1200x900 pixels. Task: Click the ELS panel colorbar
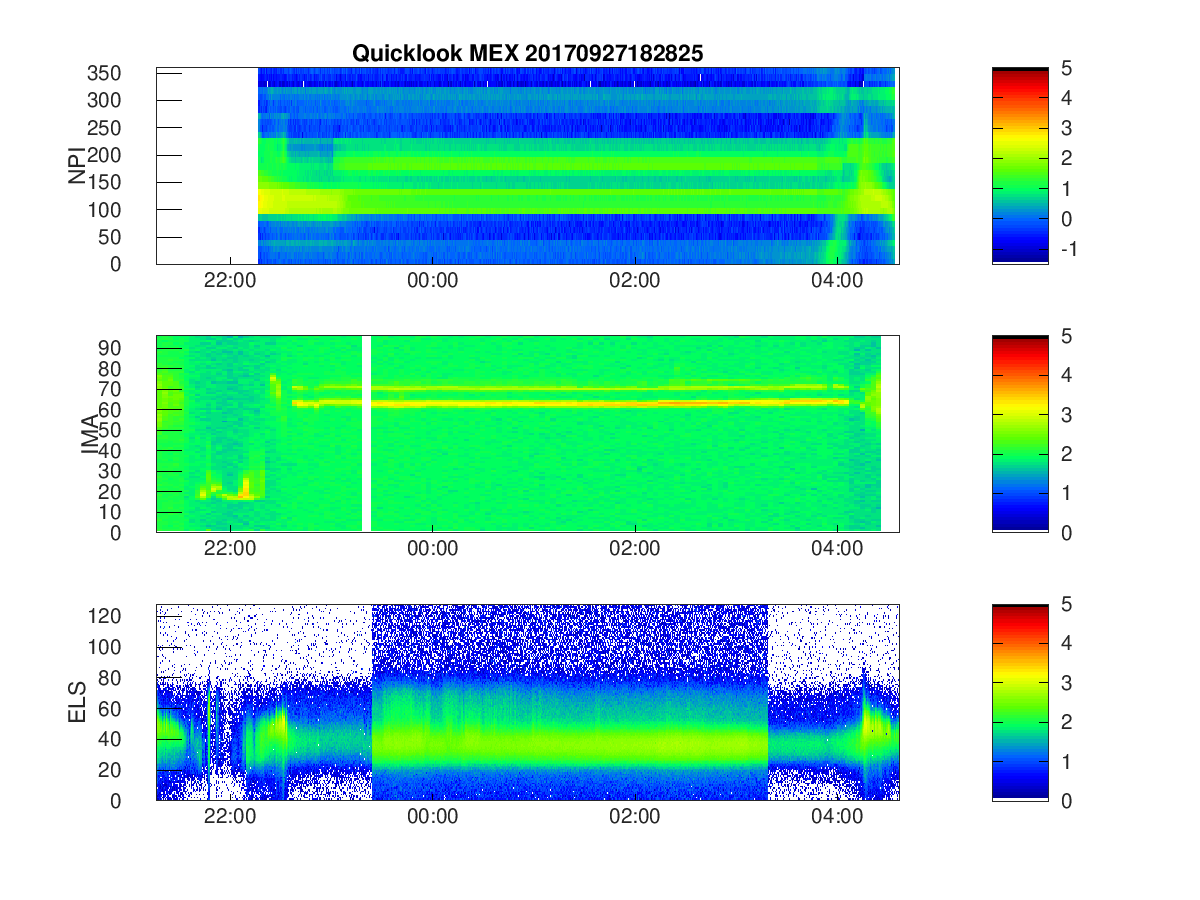(1020, 701)
